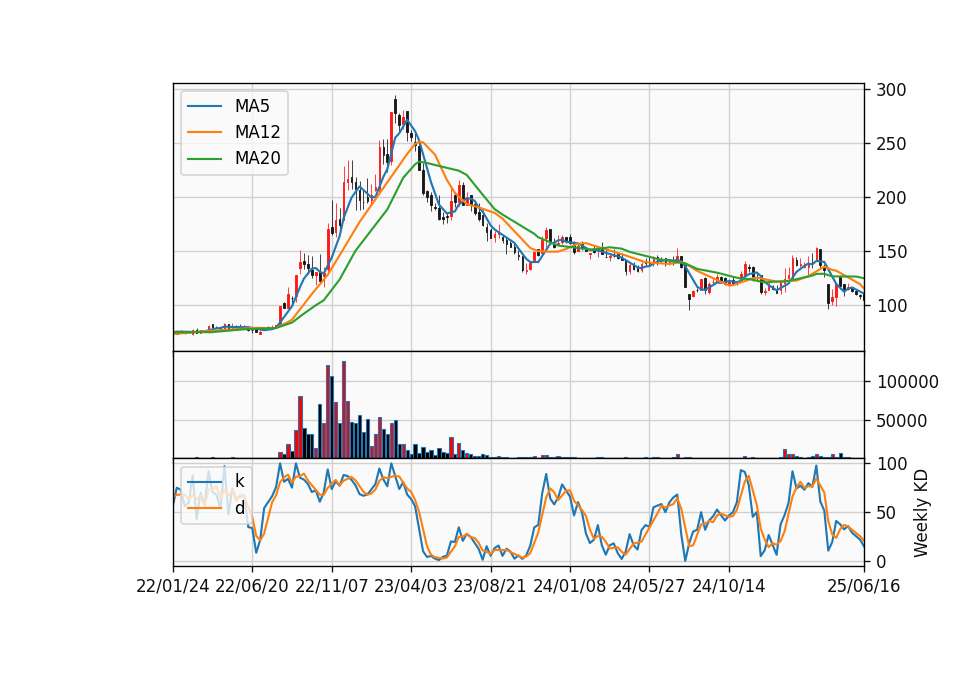960x690 pixels.
Task: Click the 50000 volume axis tick label
Action: 902,421
